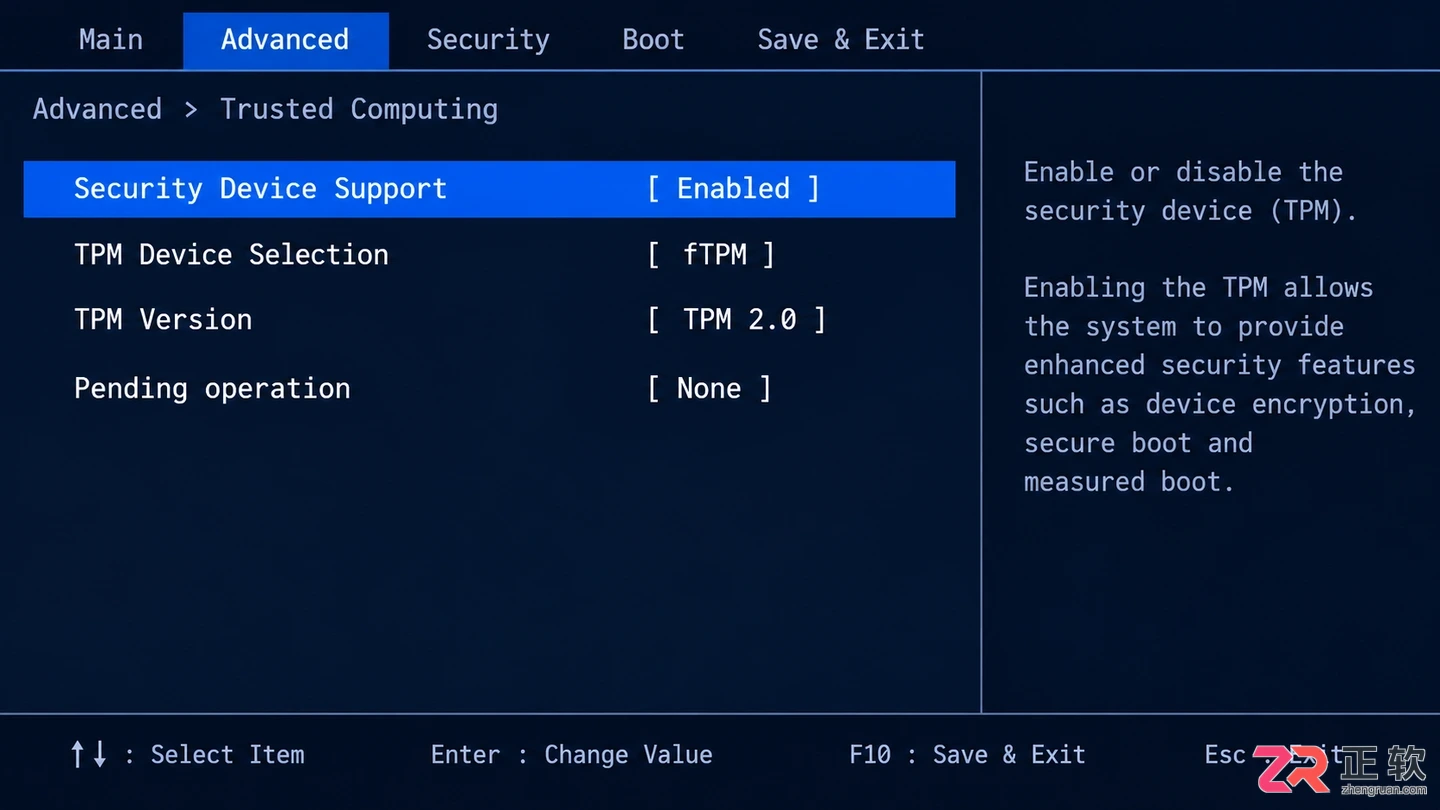Viewport: 1440px width, 810px height.
Task: Select the Security Device Support label
Action: tap(260, 190)
